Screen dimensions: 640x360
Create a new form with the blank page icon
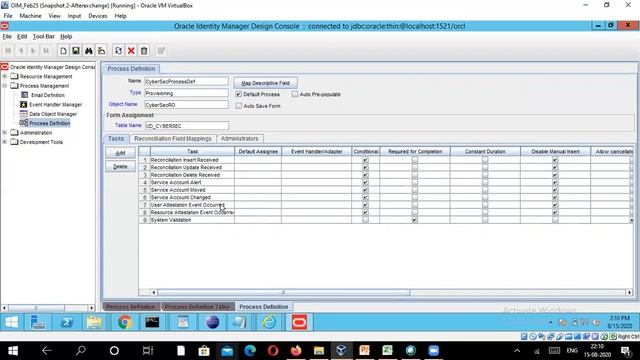click(x=63, y=51)
